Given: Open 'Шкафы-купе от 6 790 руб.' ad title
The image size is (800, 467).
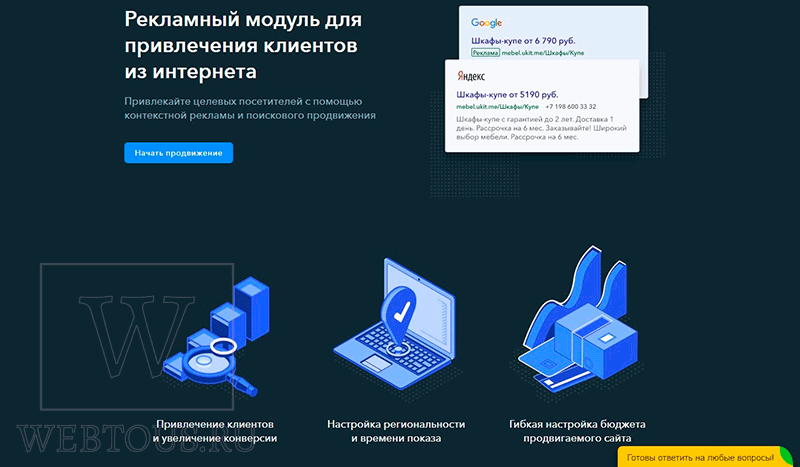Looking at the screenshot, I should pyautogui.click(x=523, y=41).
